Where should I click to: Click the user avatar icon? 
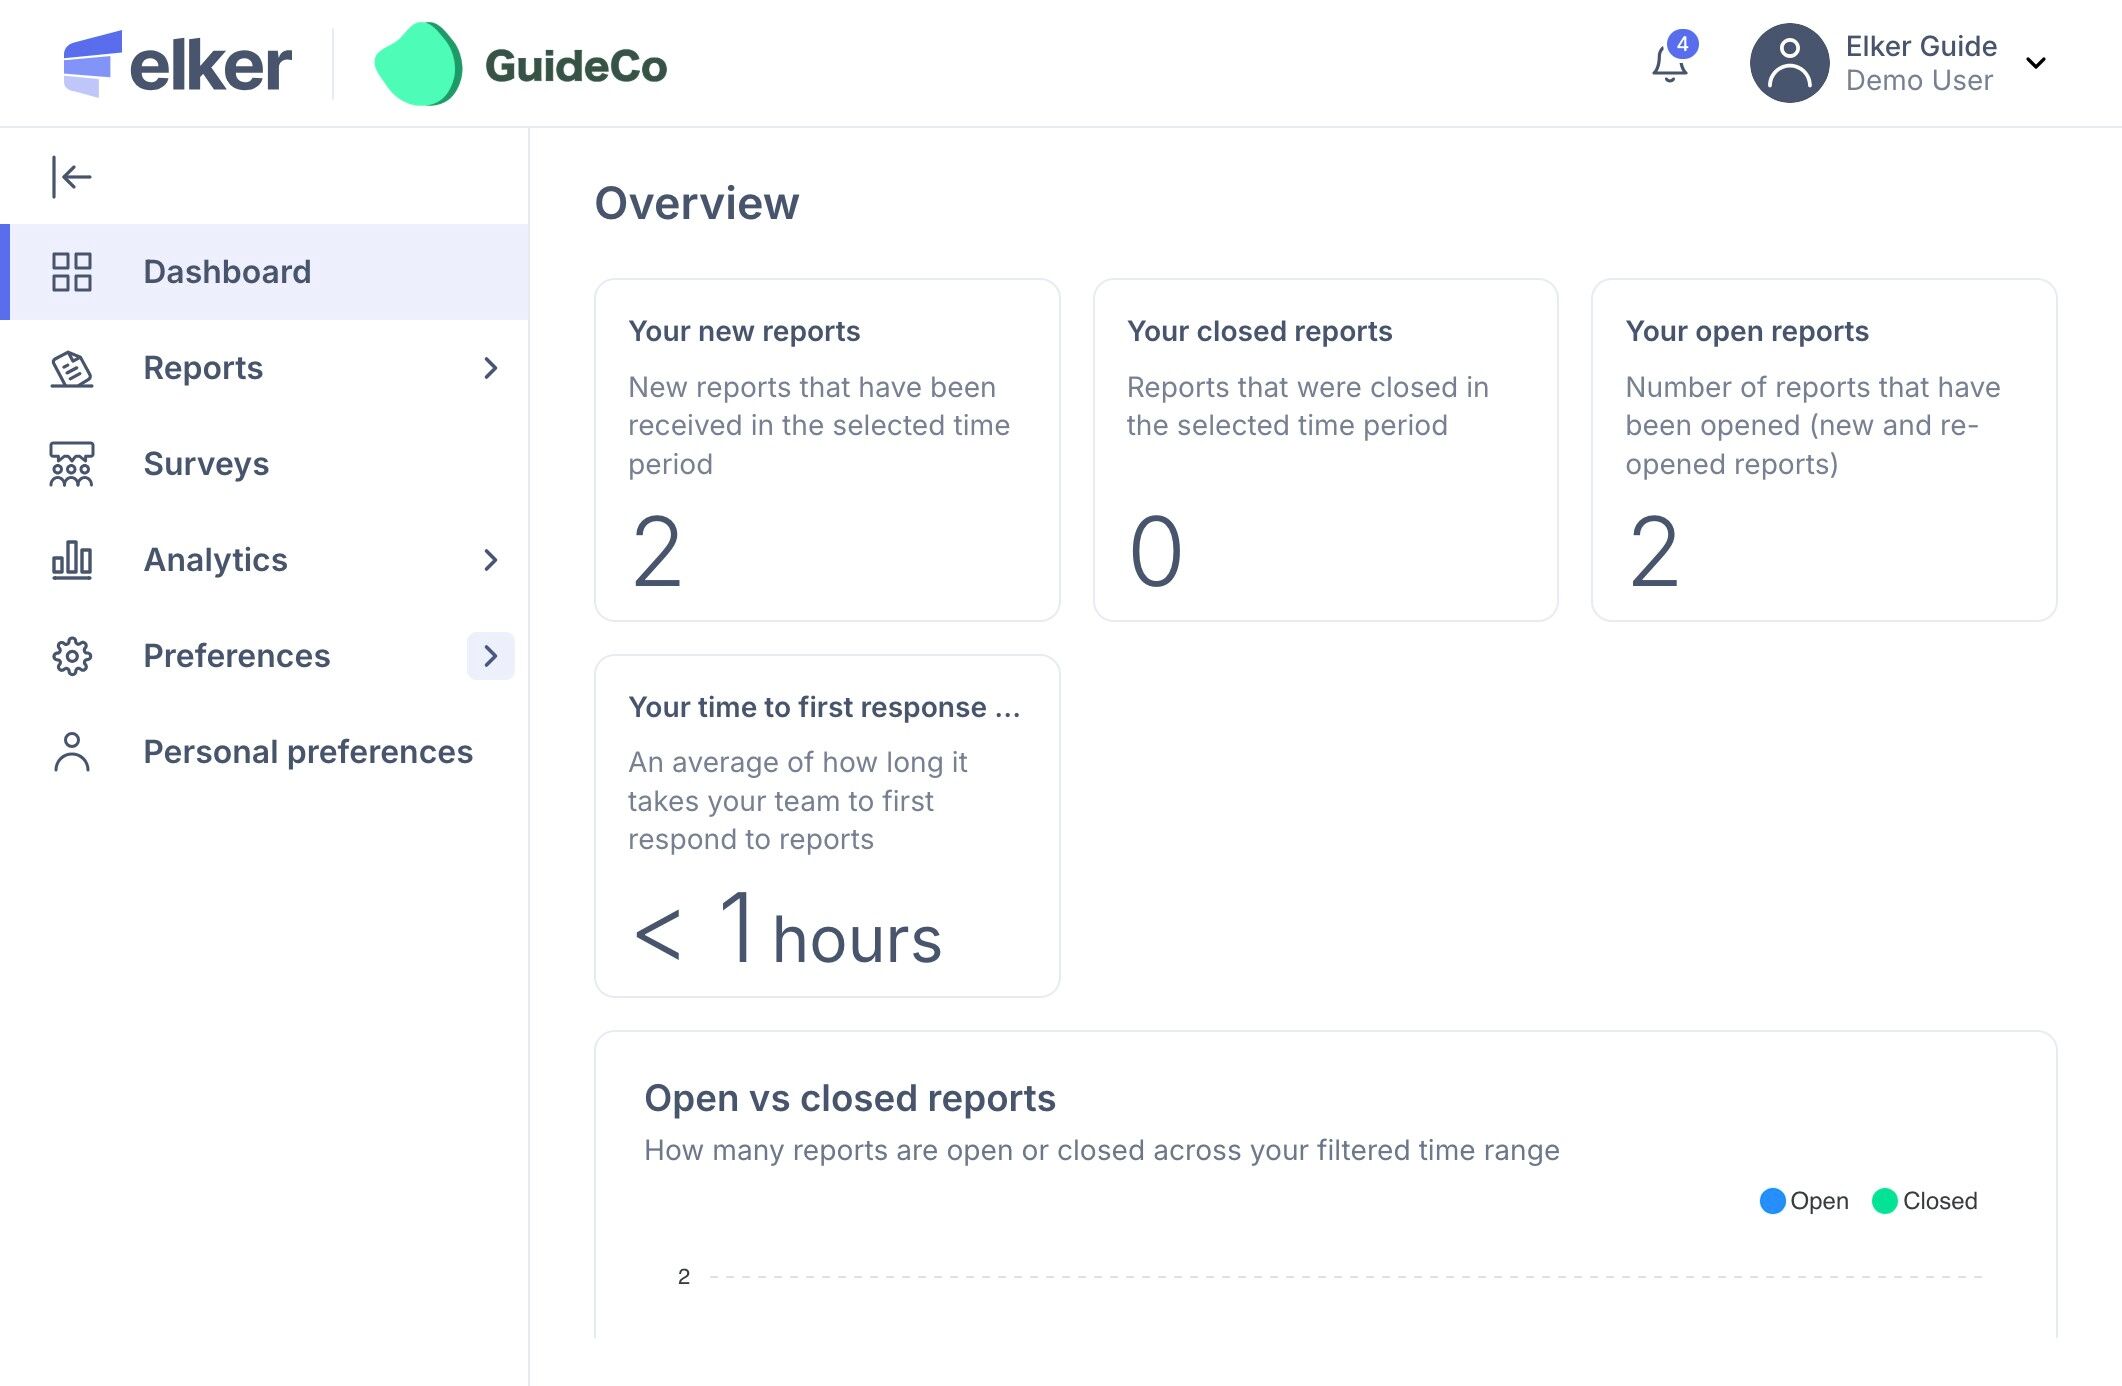coord(1789,63)
